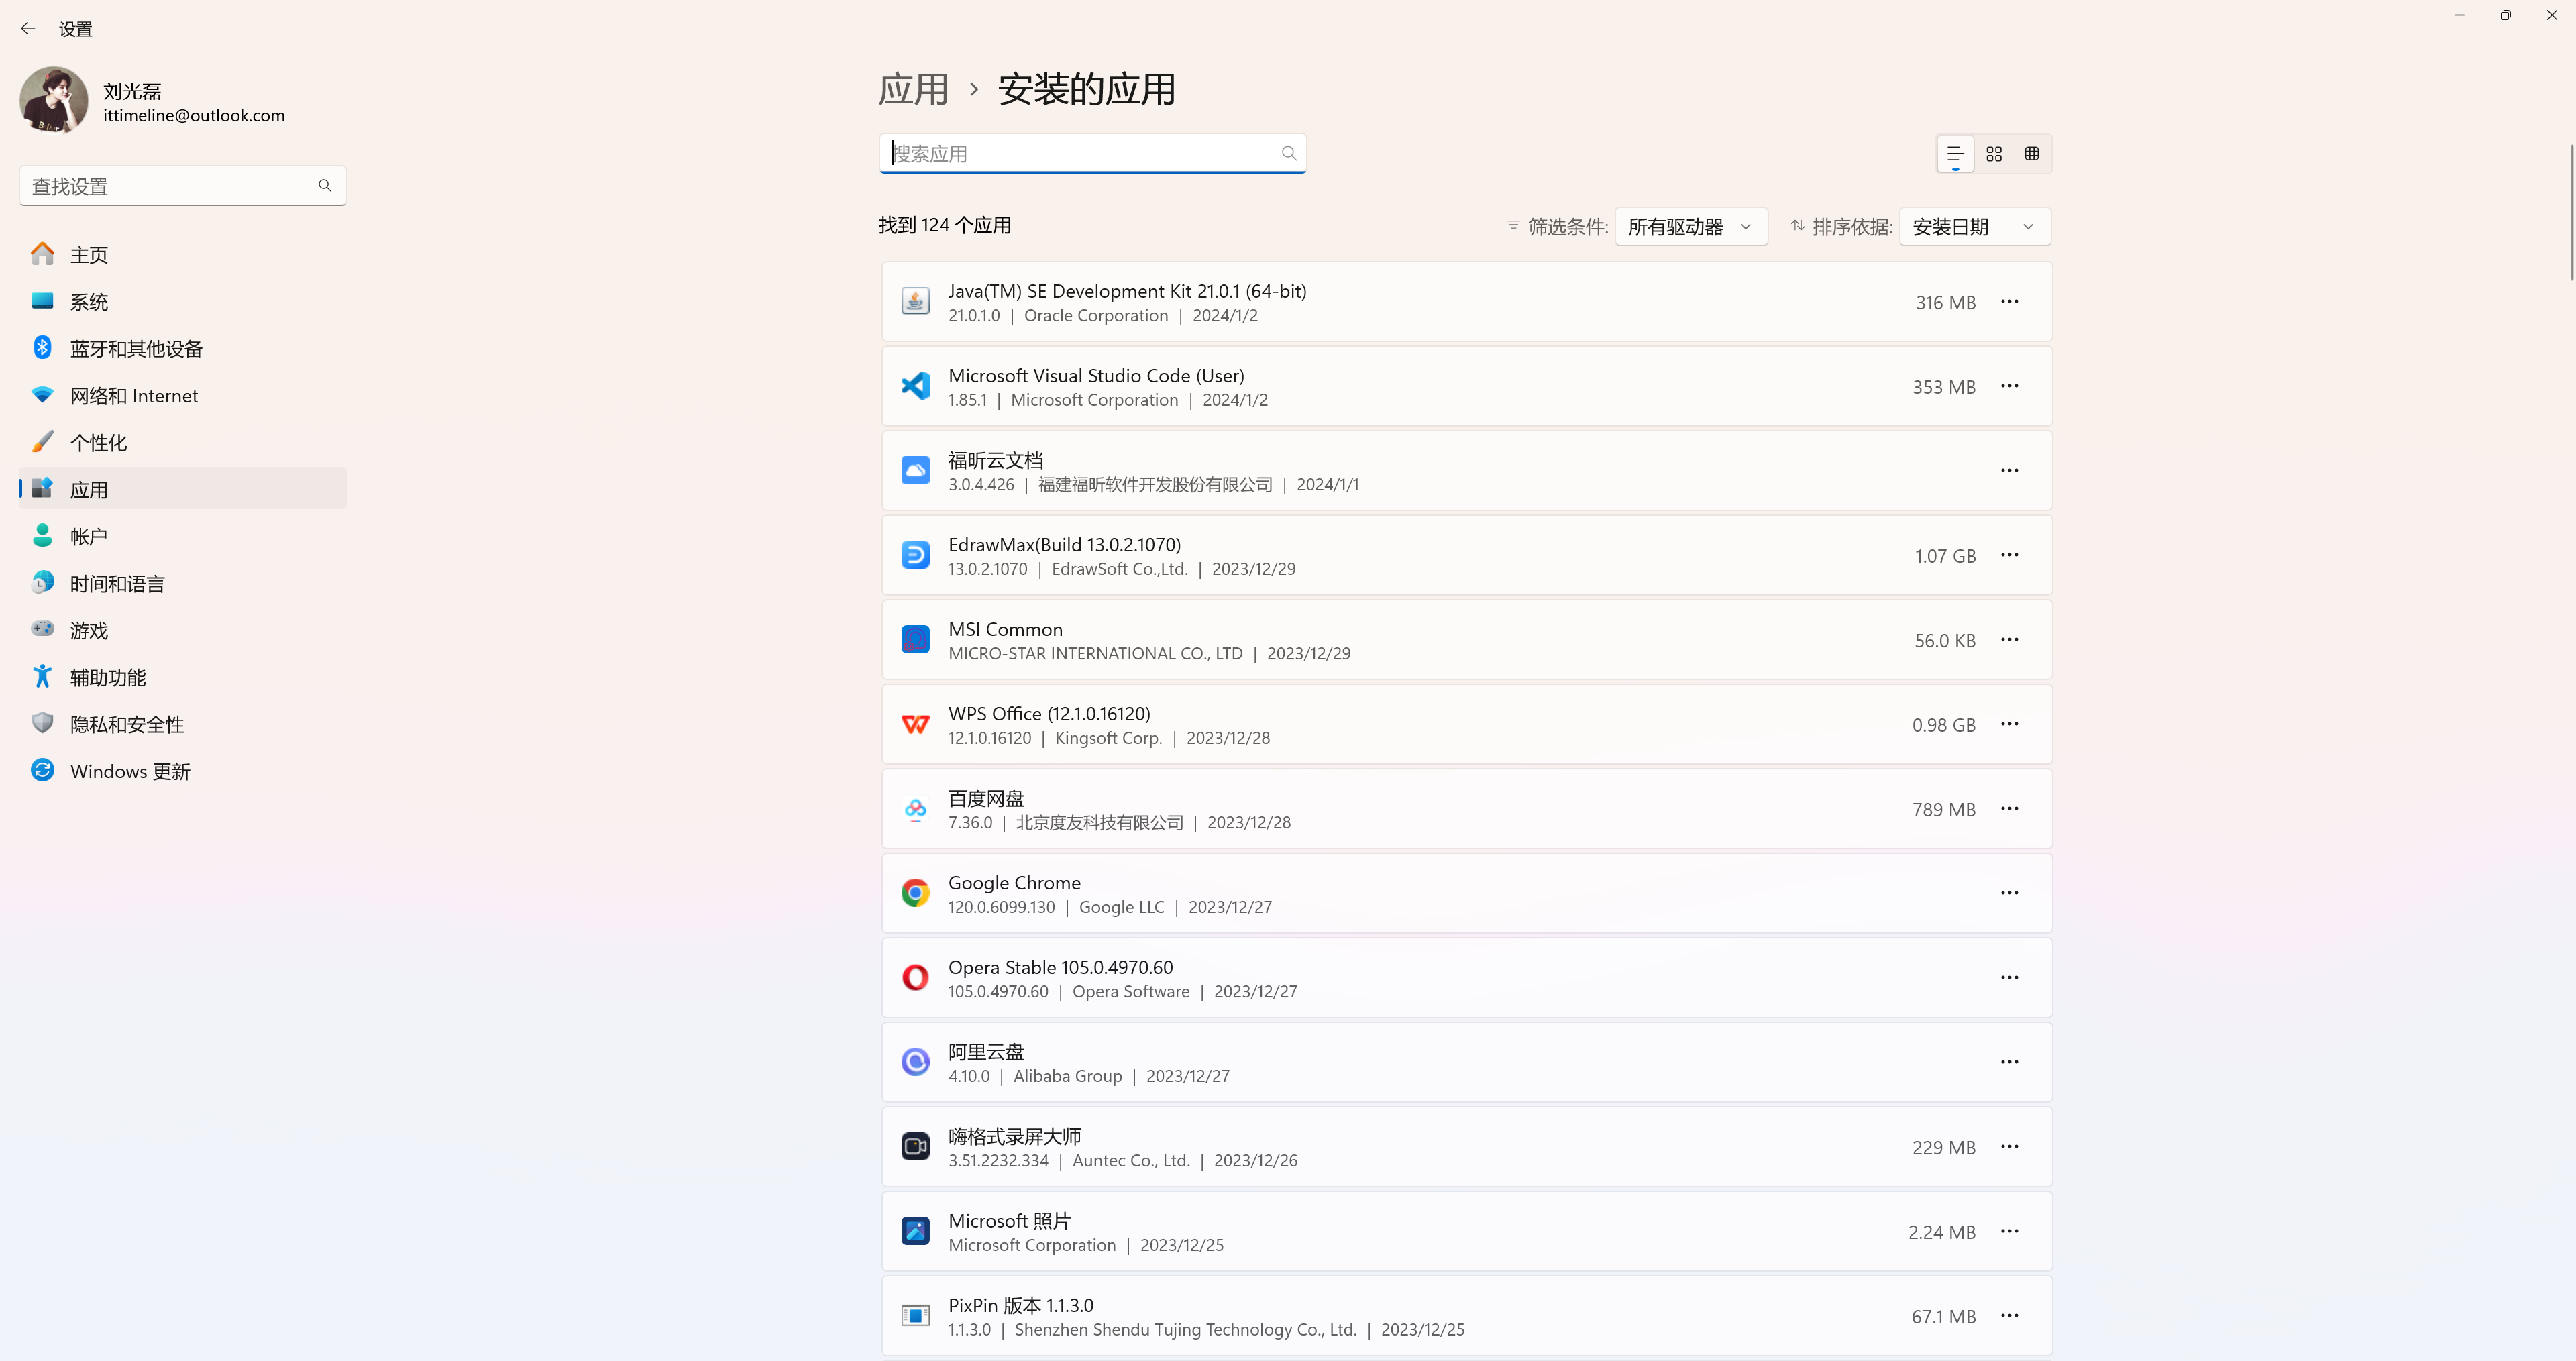Click the WPS Office app icon

tap(915, 724)
